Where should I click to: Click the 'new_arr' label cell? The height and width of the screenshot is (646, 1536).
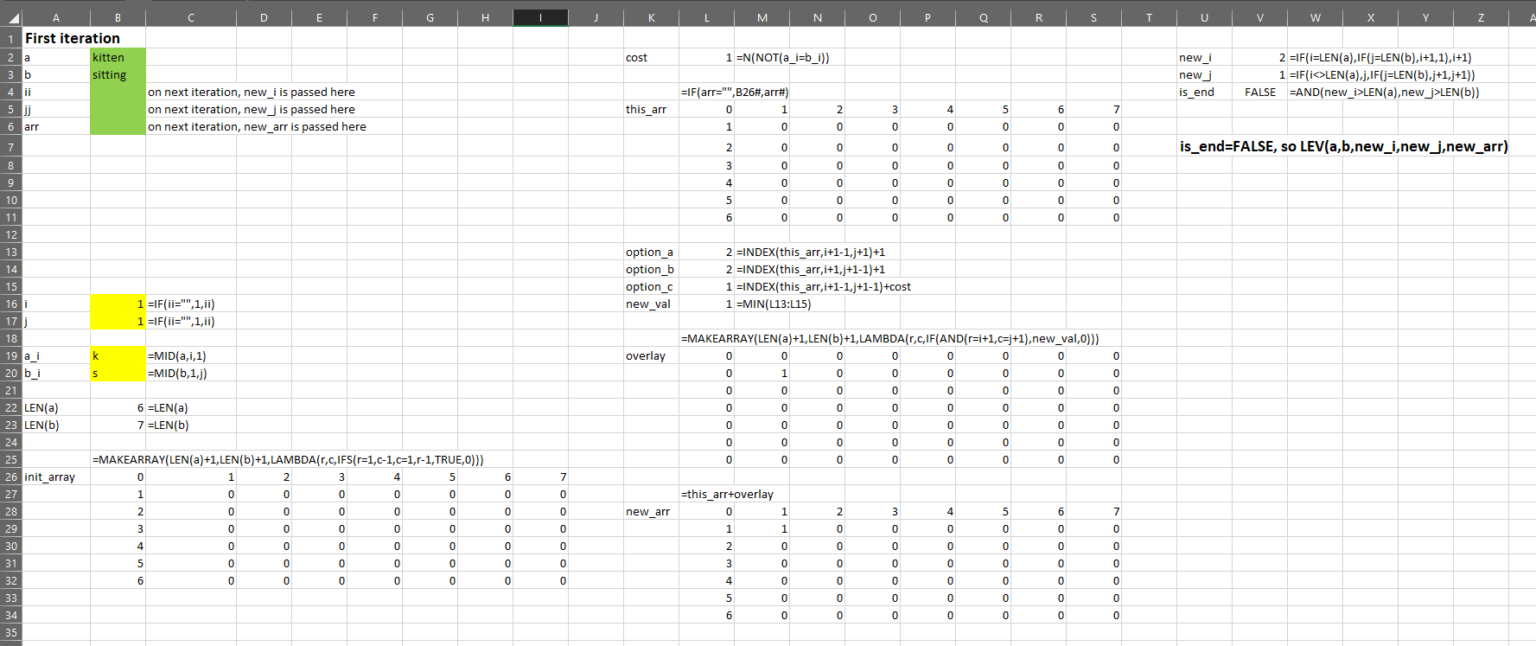pos(651,511)
